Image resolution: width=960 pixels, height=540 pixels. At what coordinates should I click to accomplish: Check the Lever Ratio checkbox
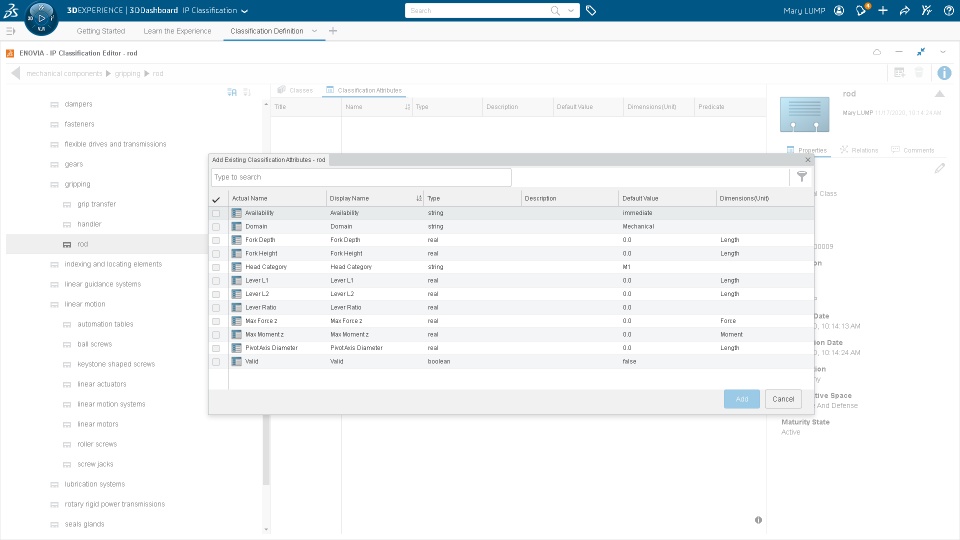(x=216, y=307)
